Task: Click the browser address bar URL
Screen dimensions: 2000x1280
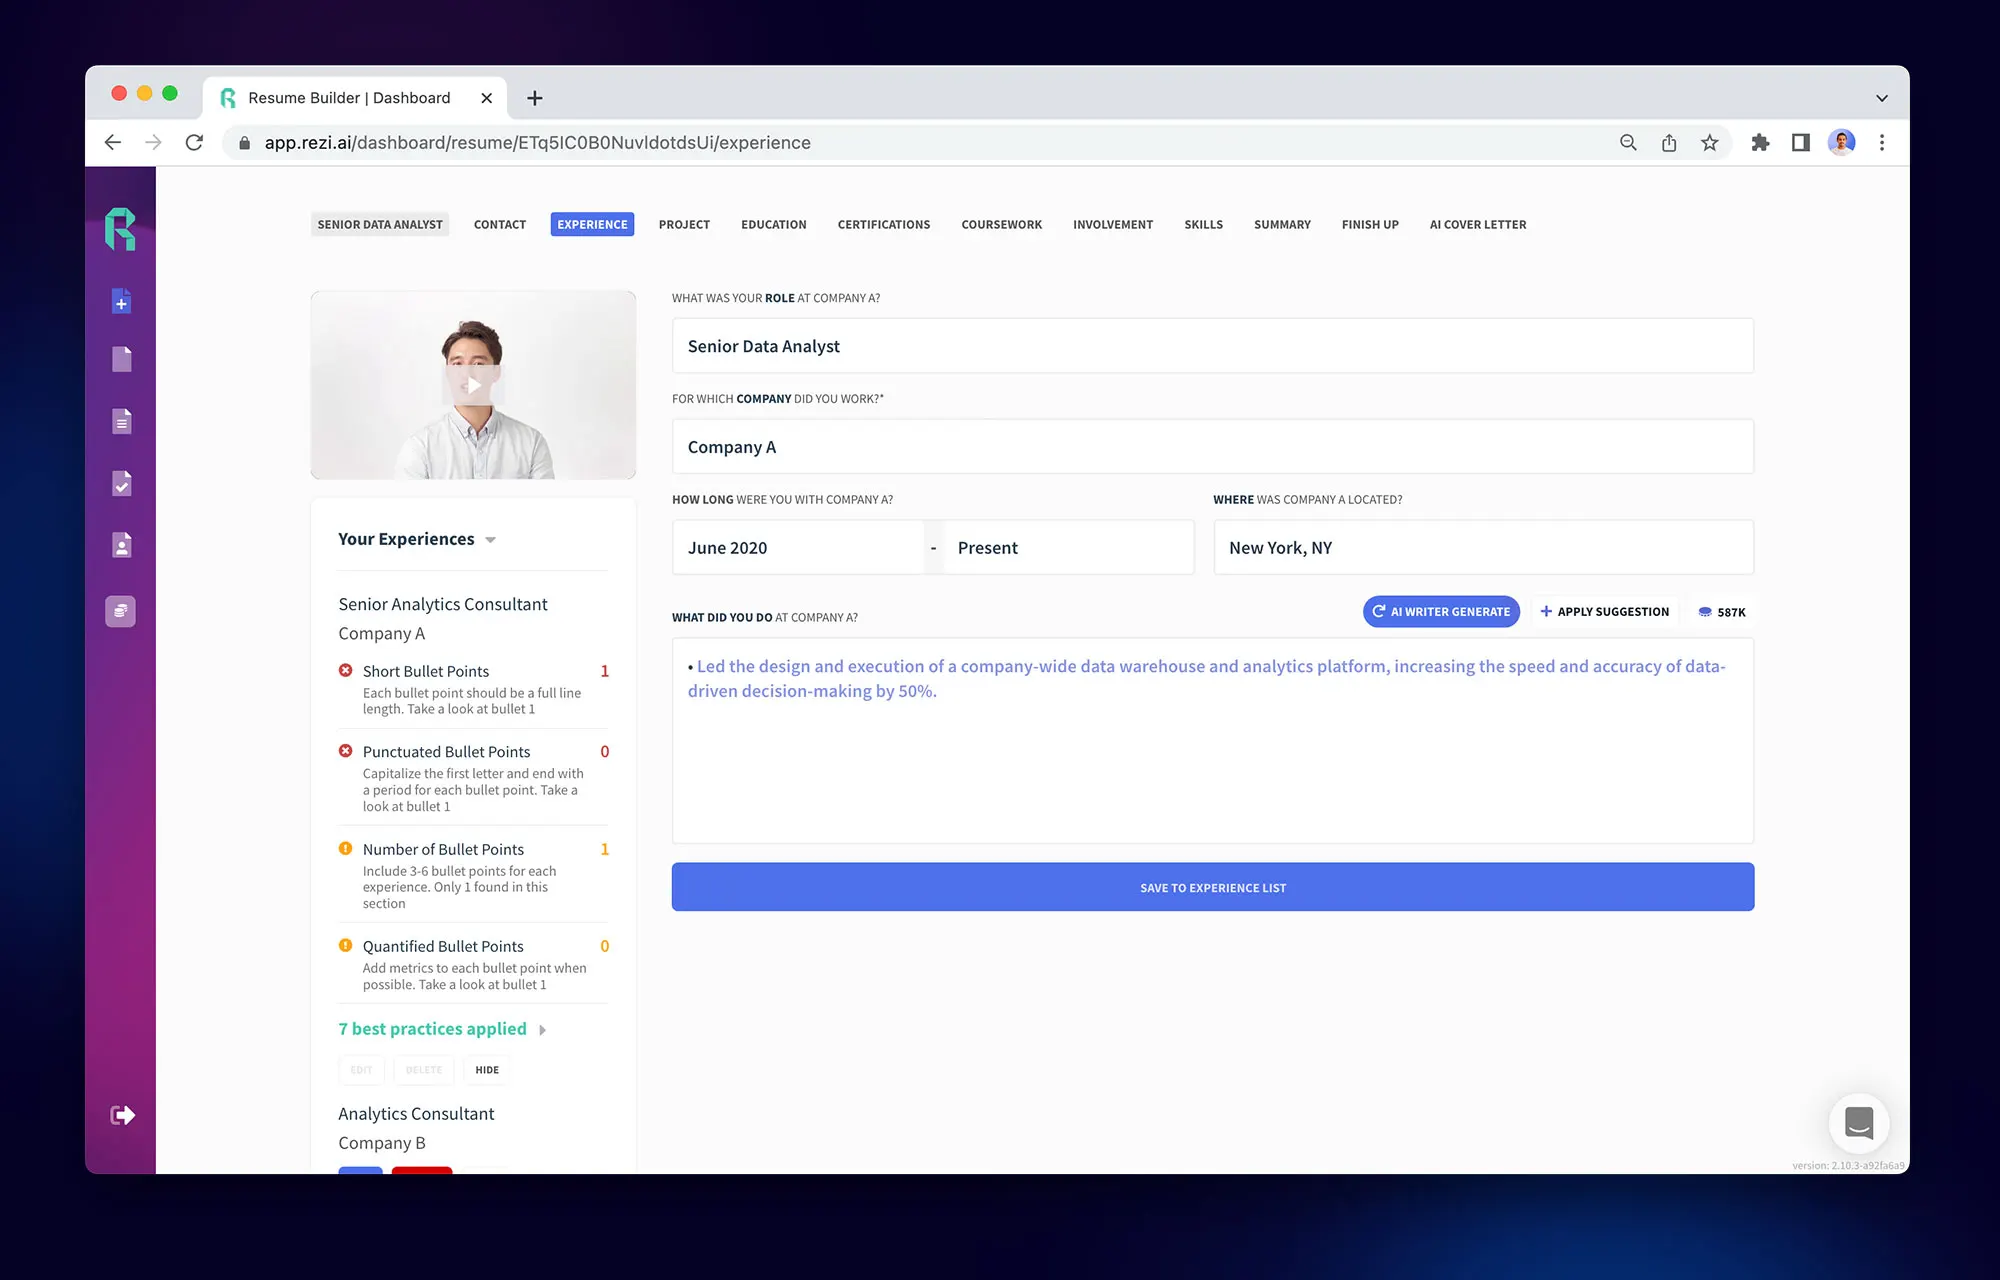Action: pos(537,143)
